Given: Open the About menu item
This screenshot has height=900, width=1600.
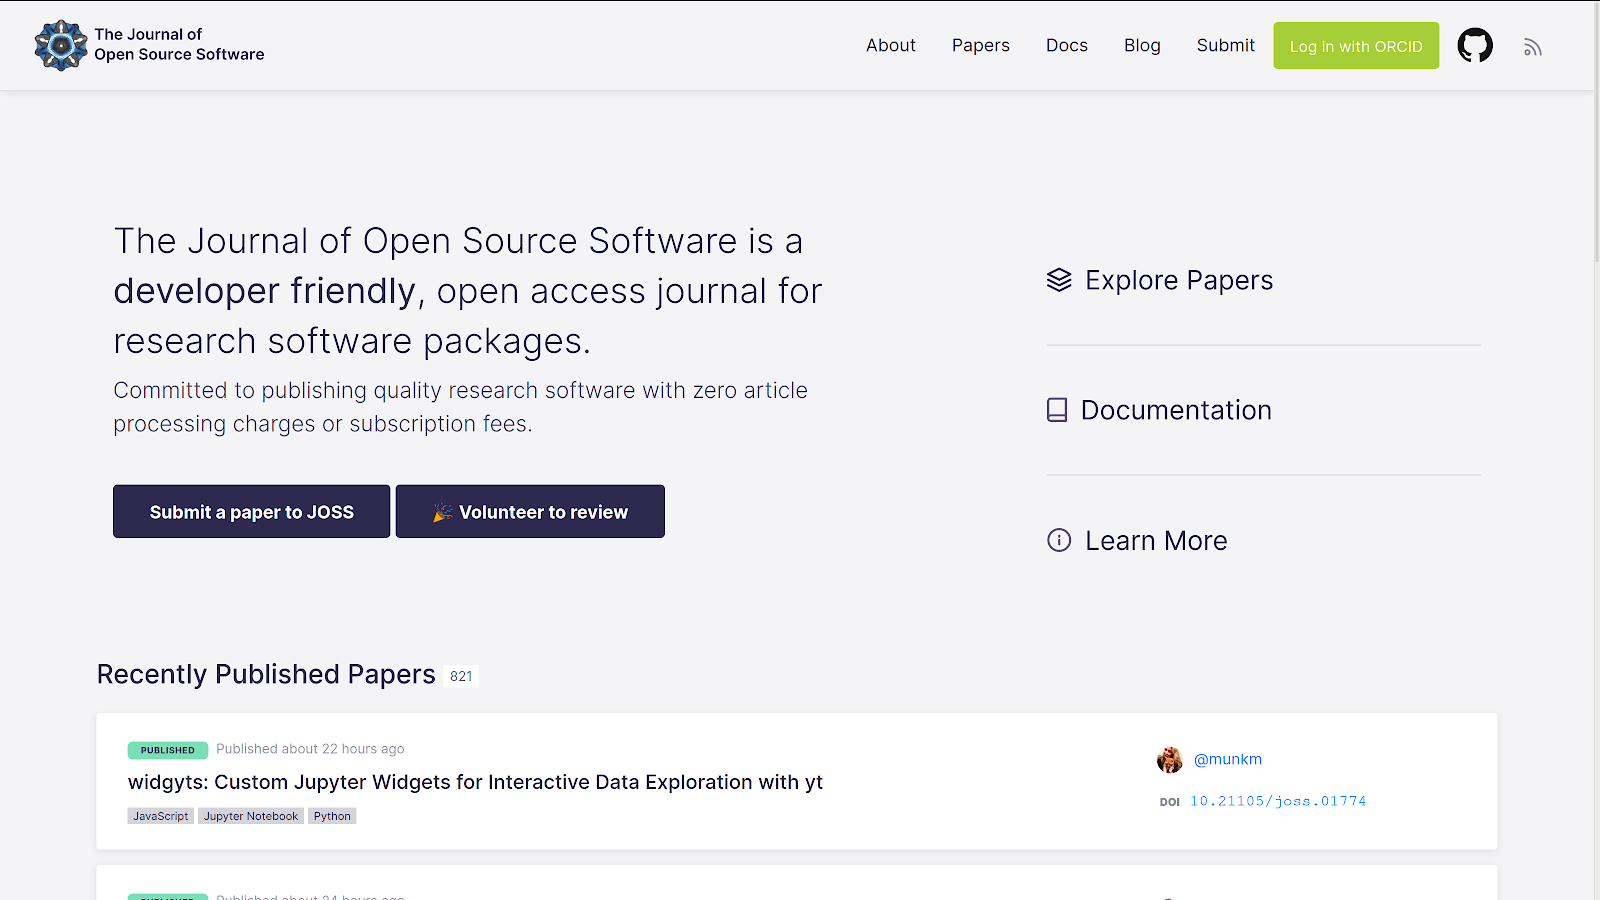Looking at the screenshot, I should point(891,45).
